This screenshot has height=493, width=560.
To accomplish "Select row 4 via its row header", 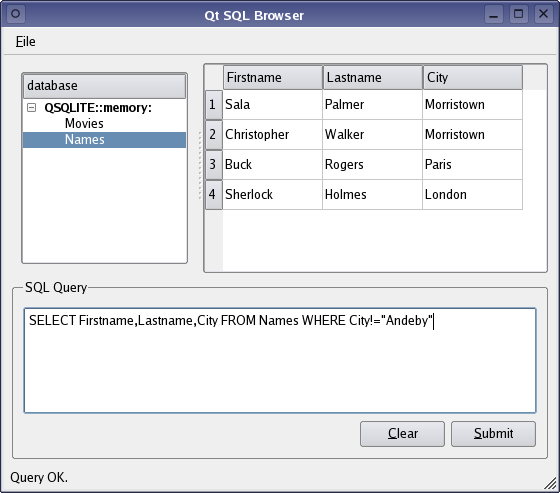I will click(x=214, y=195).
